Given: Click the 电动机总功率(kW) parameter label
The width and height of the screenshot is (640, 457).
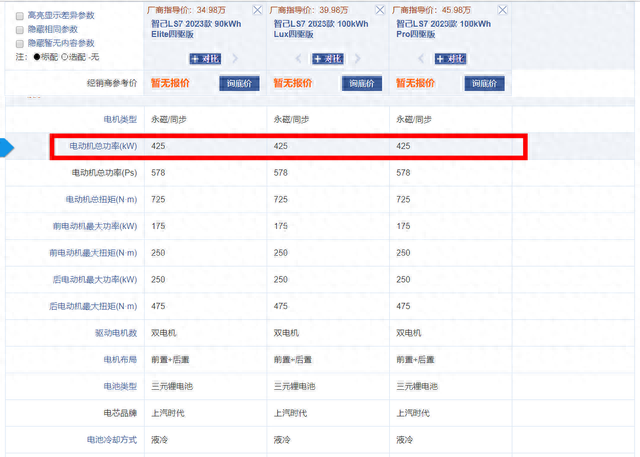Looking at the screenshot, I should 103,146.
